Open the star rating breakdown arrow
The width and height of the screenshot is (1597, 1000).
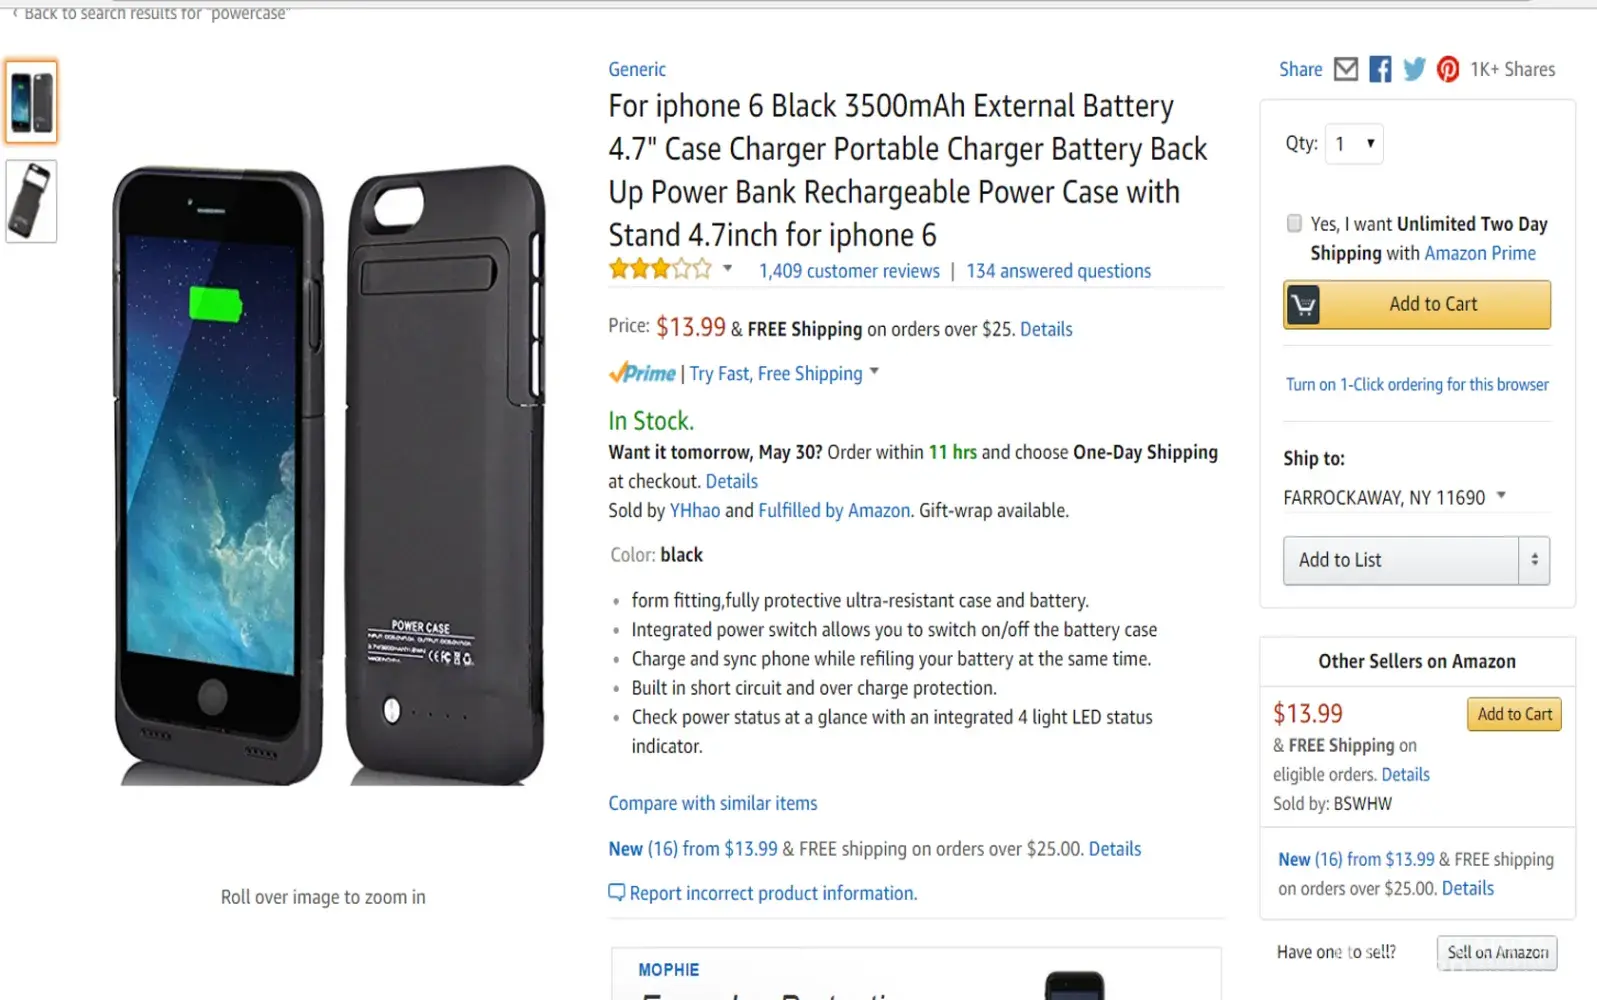728,269
